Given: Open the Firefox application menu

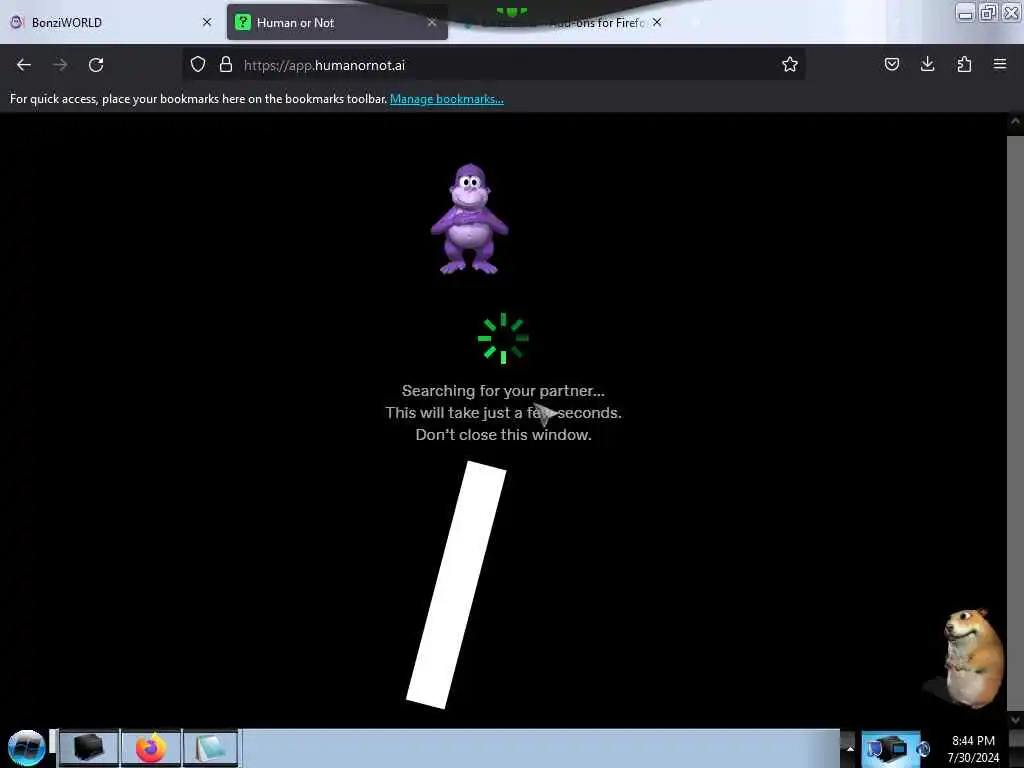Looking at the screenshot, I should tap(1000, 64).
